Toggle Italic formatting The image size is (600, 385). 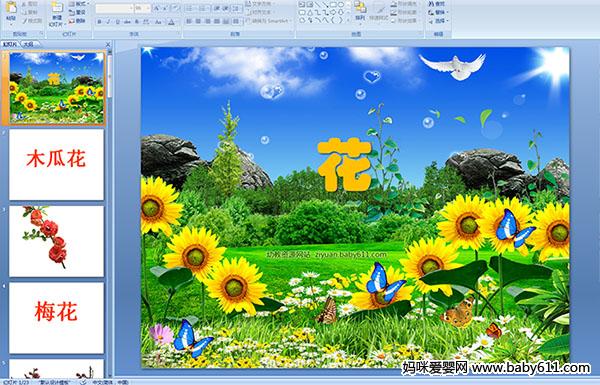point(108,22)
